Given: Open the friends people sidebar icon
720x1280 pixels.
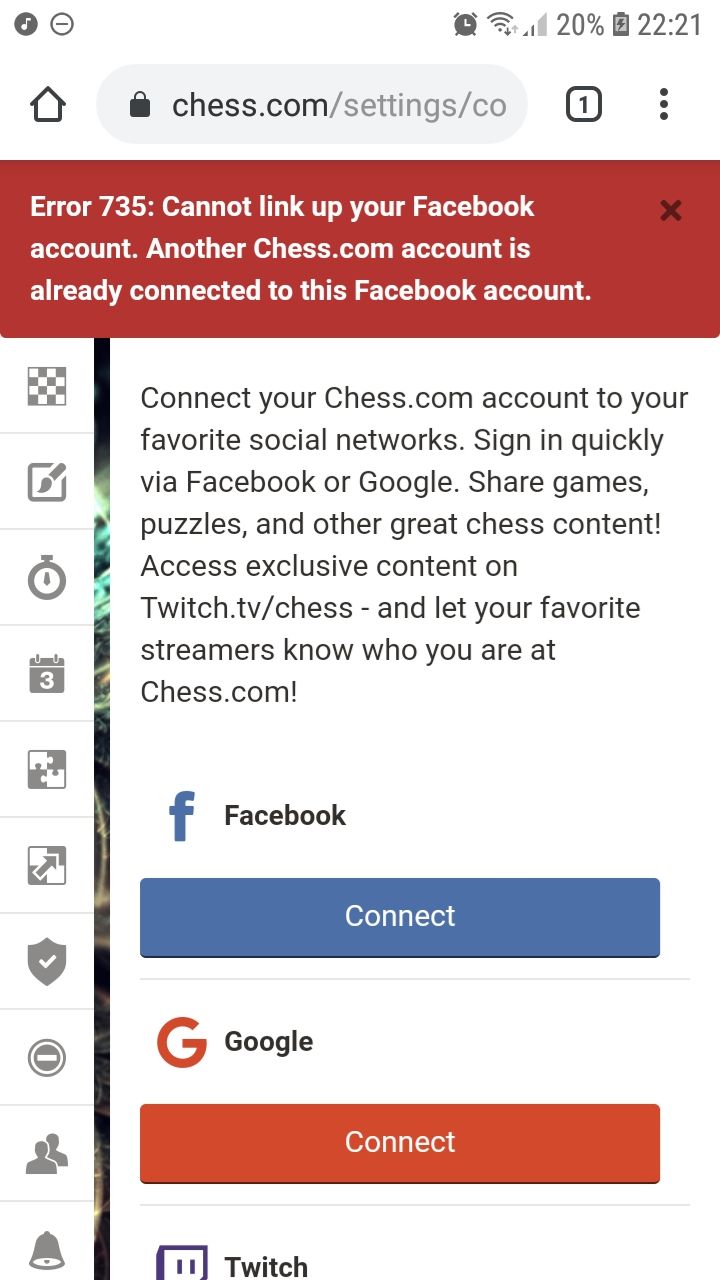Looking at the screenshot, I should click(x=46, y=1154).
